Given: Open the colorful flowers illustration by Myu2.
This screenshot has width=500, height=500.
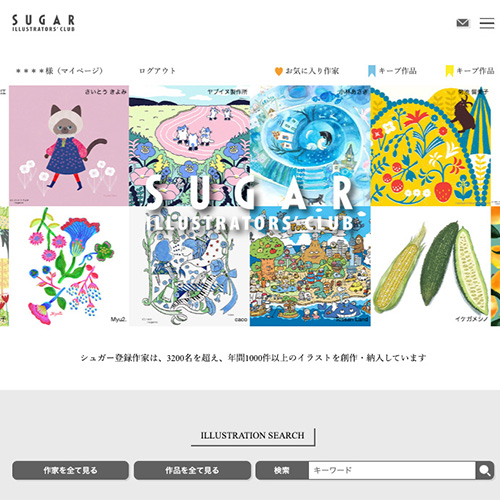Looking at the screenshot, I should (x=69, y=266).
